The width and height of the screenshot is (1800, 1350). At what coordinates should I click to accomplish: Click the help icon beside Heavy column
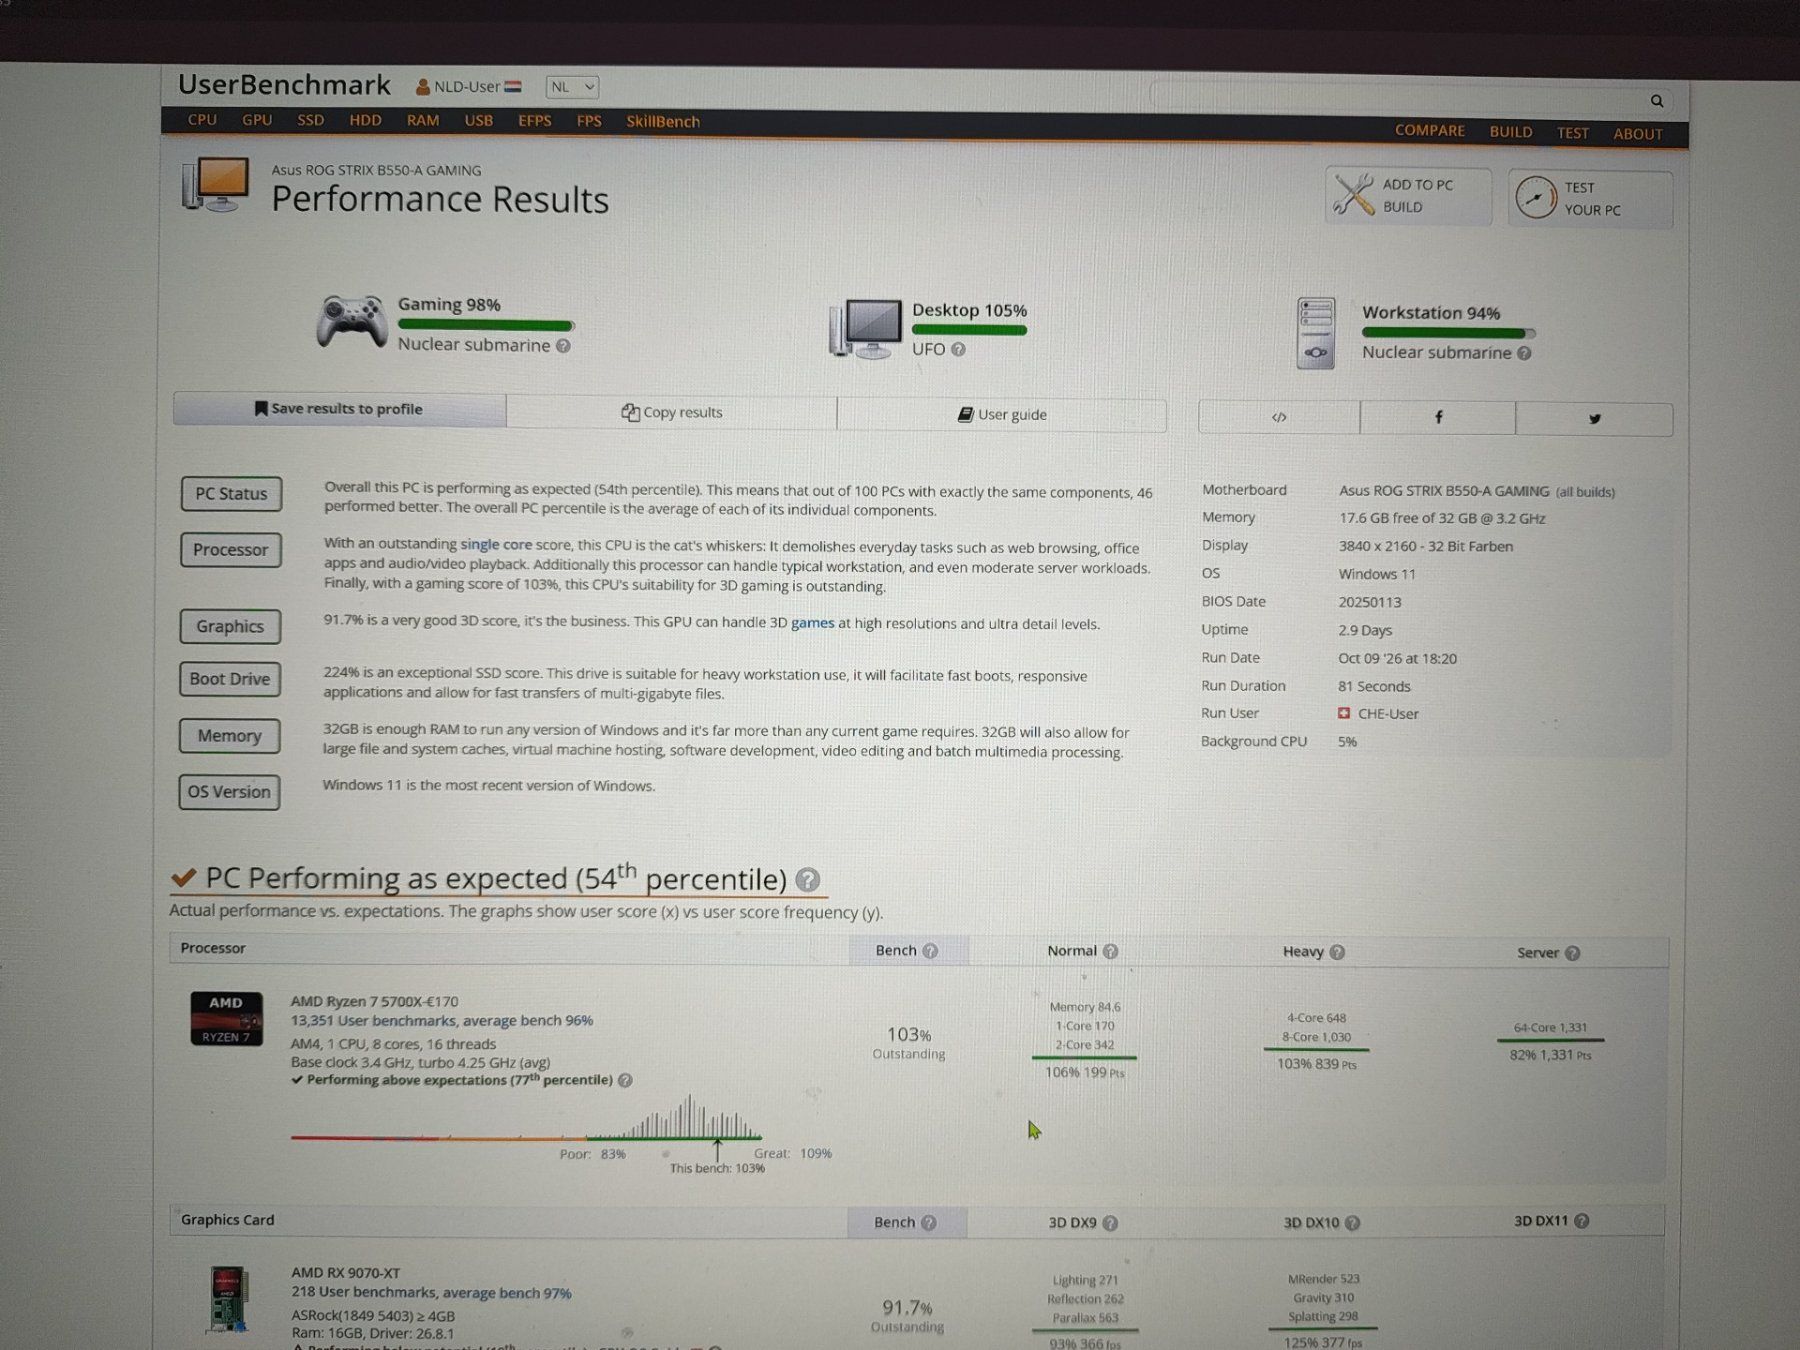pyautogui.click(x=1337, y=952)
